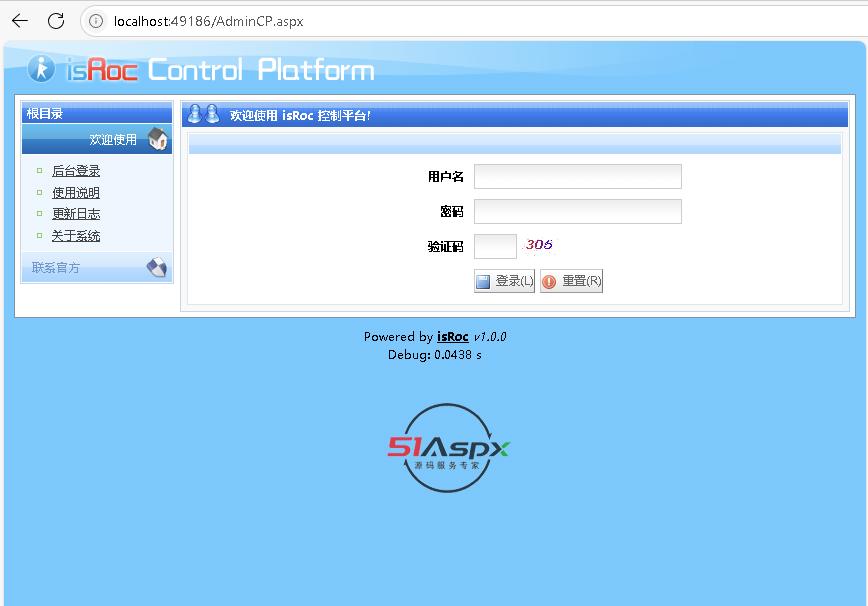Click the 'Control Platform' header title
868x606 pixels.
coord(261,70)
